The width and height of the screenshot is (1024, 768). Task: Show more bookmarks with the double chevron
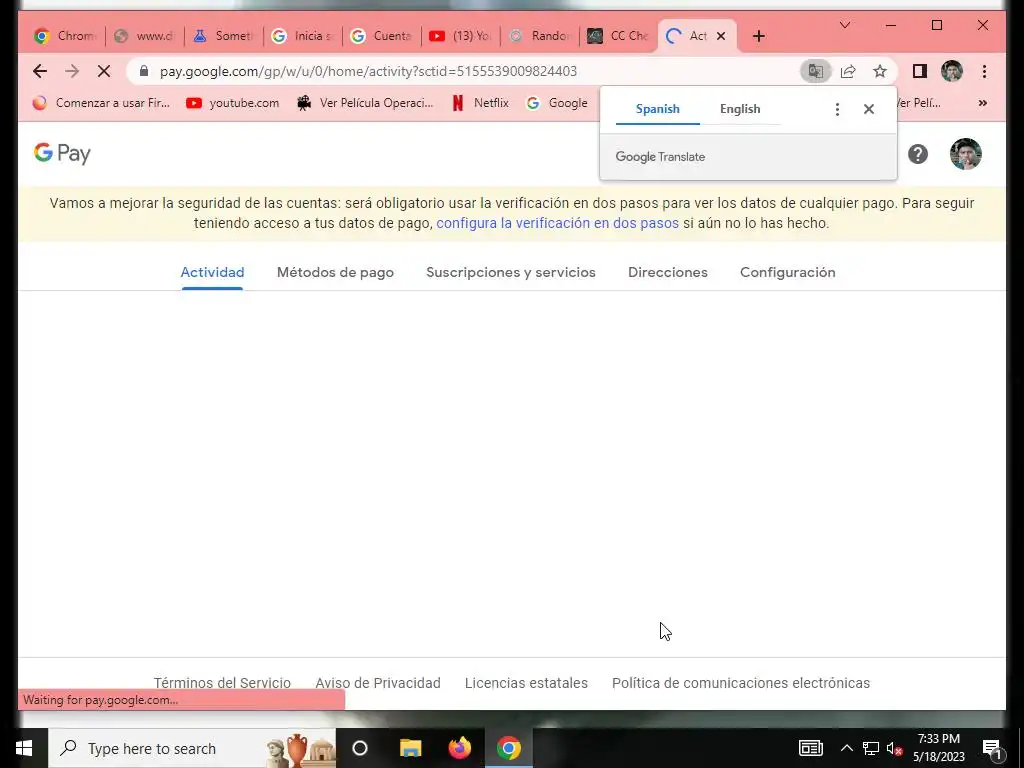[982, 103]
